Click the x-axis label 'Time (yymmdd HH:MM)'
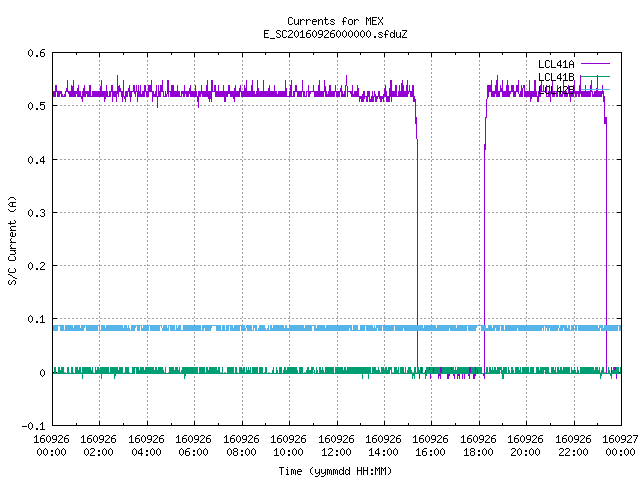 (335, 471)
